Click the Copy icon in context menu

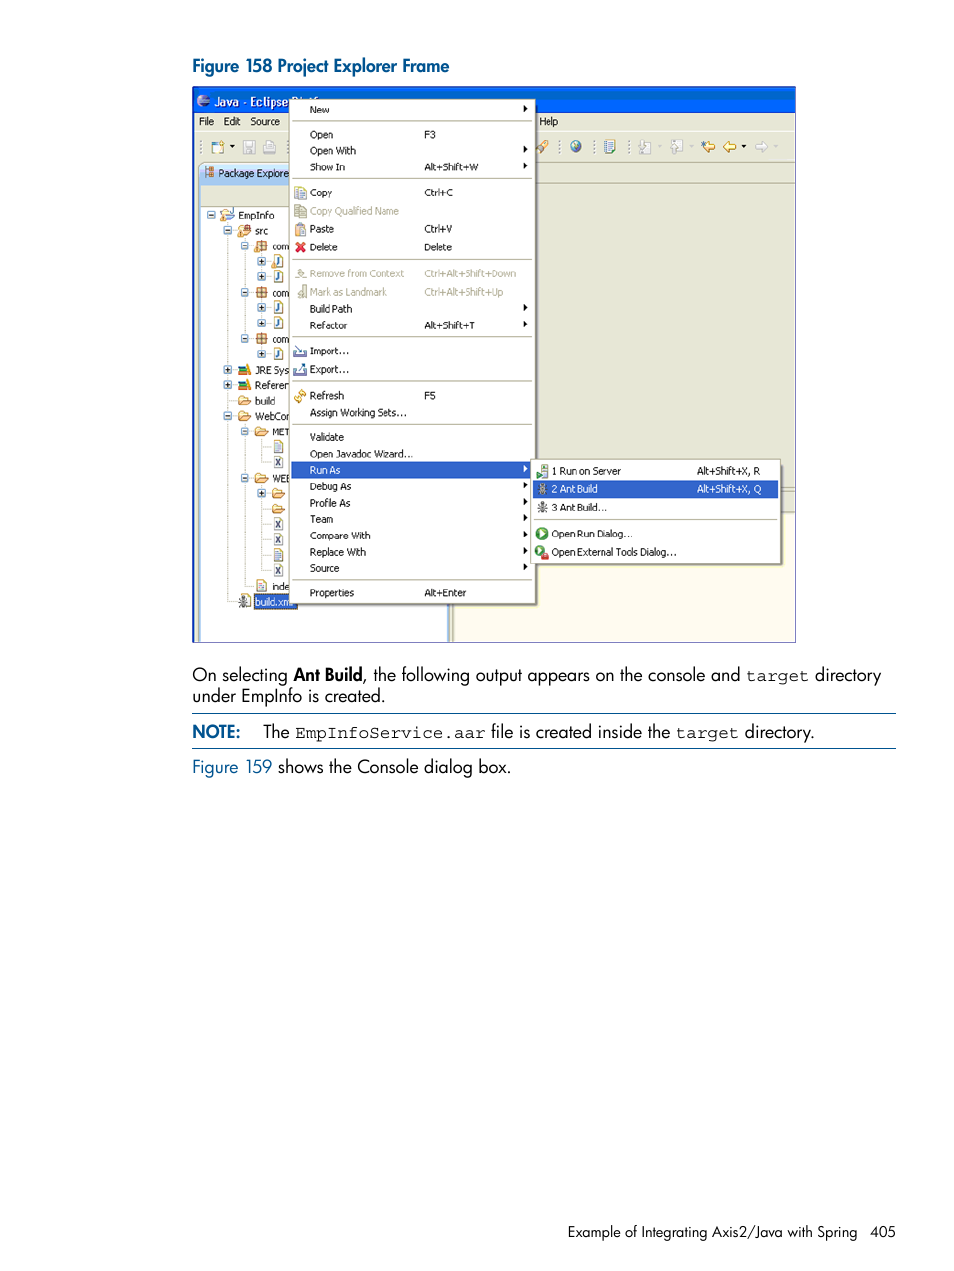pos(300,193)
